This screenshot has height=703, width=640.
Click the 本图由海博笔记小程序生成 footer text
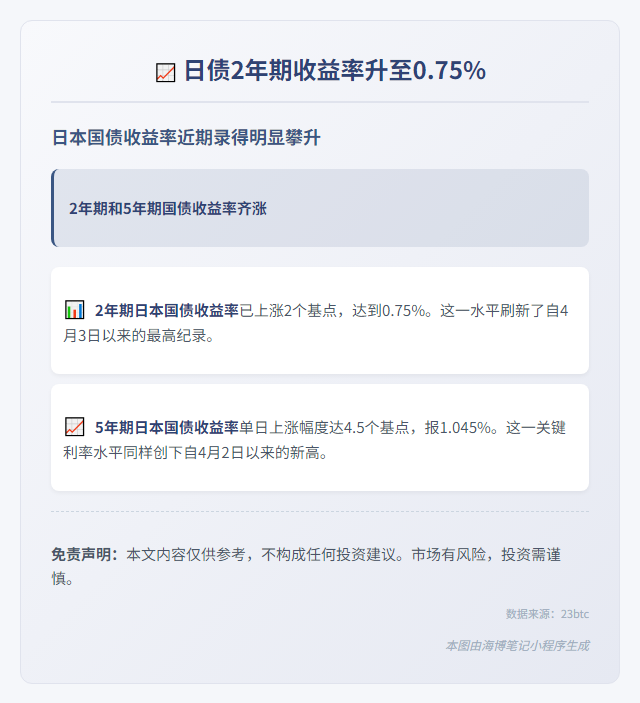click(x=517, y=646)
